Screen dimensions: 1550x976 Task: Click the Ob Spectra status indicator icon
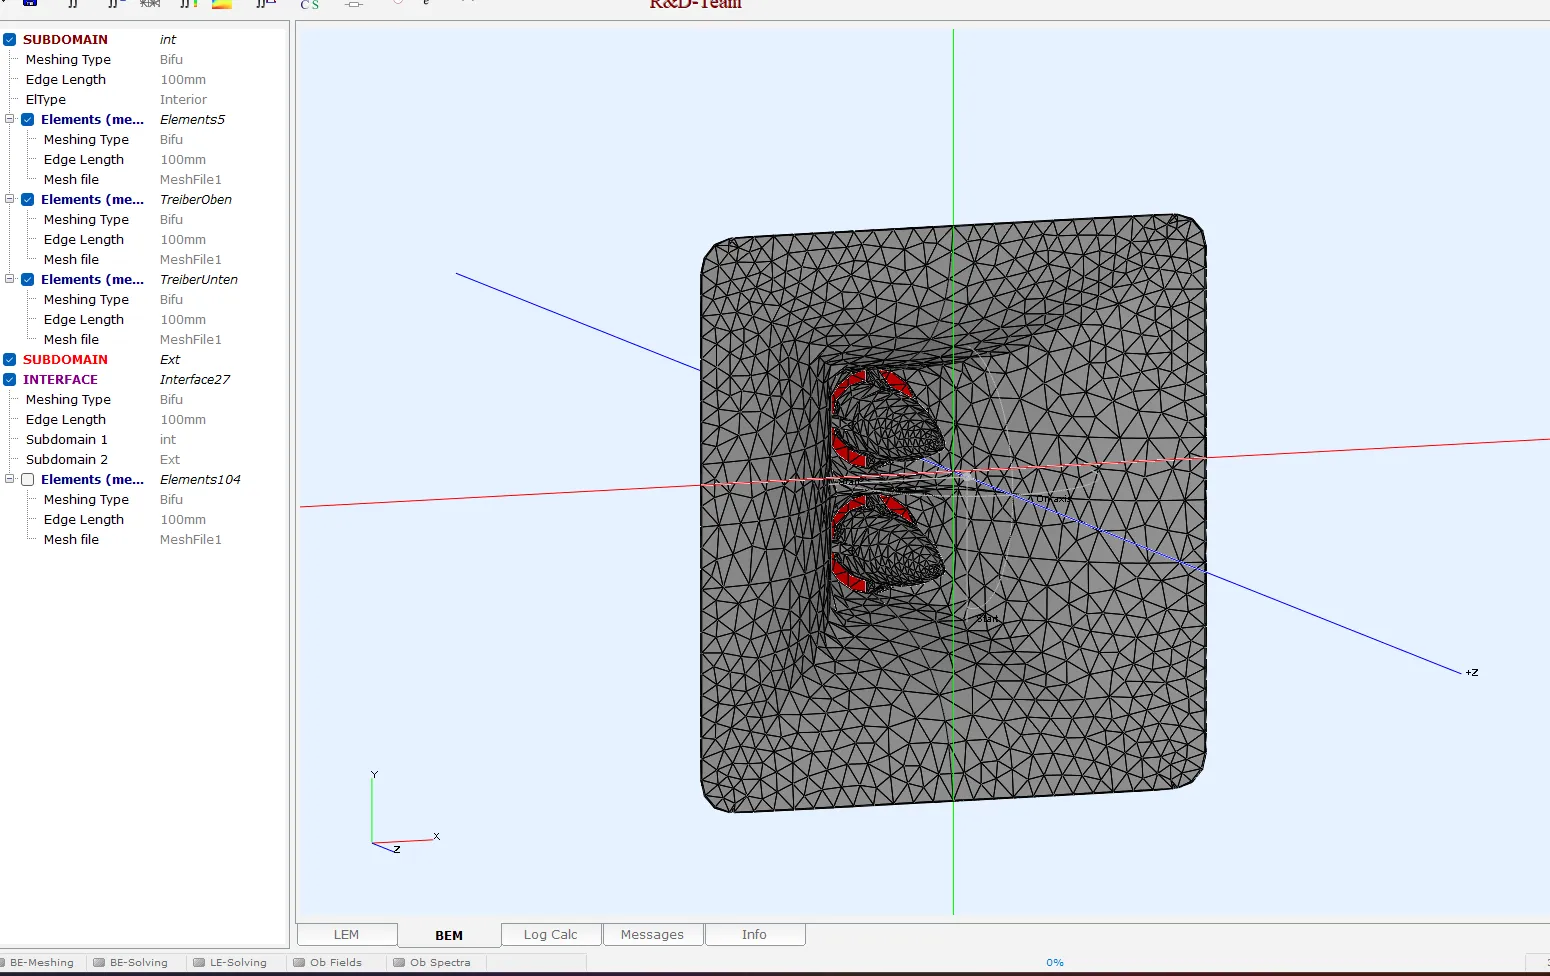399,963
